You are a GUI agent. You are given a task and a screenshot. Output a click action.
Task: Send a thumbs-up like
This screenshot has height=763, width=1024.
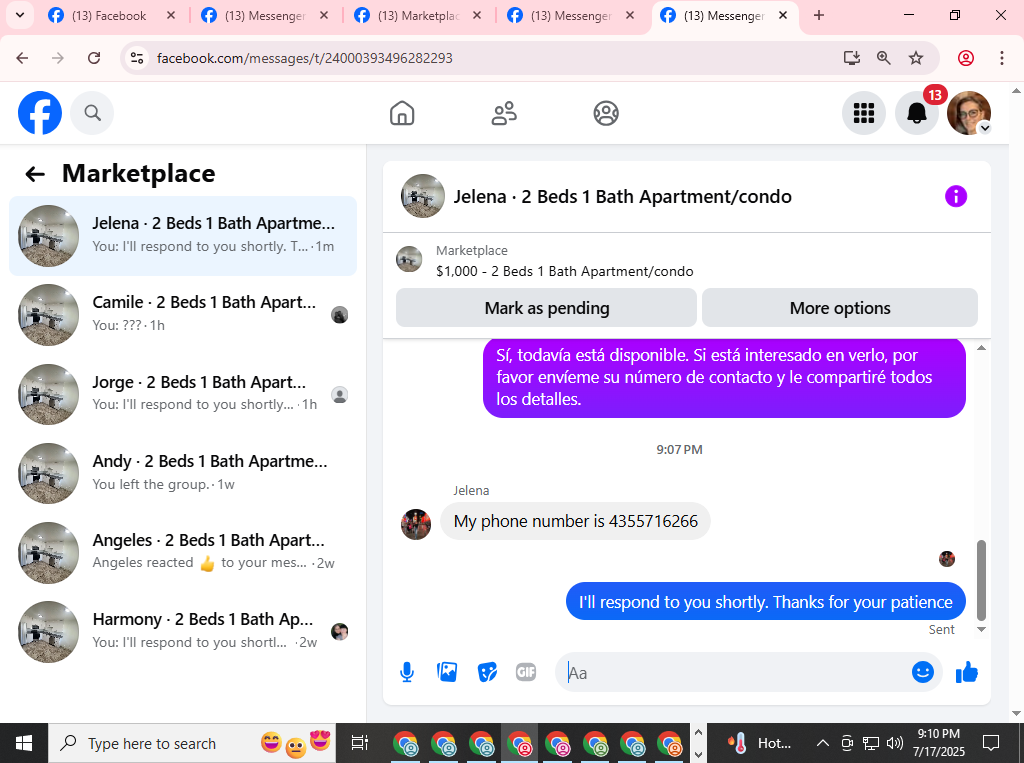tap(967, 672)
